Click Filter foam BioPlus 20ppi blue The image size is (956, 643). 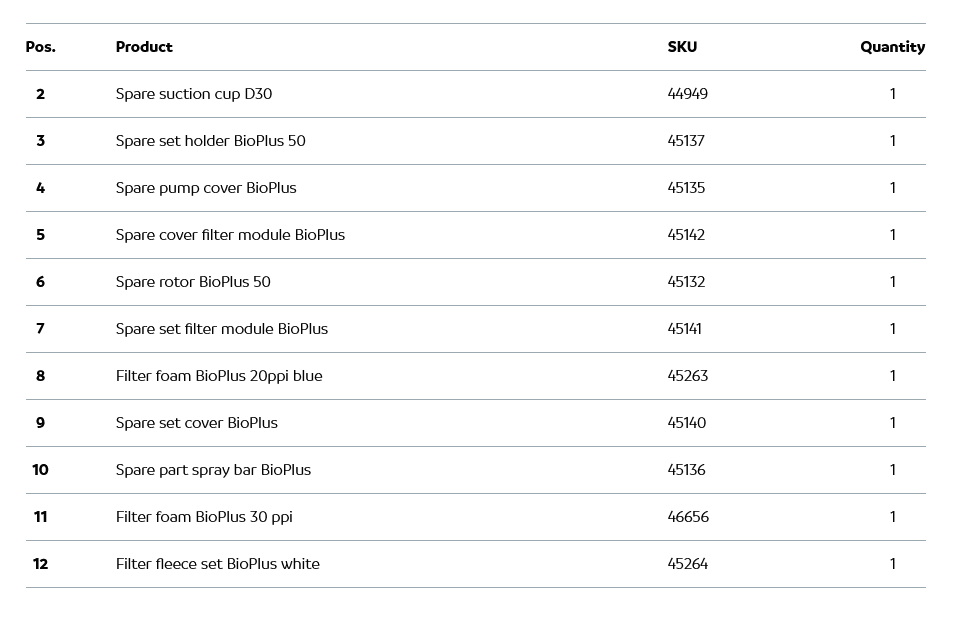pyautogui.click(x=219, y=376)
